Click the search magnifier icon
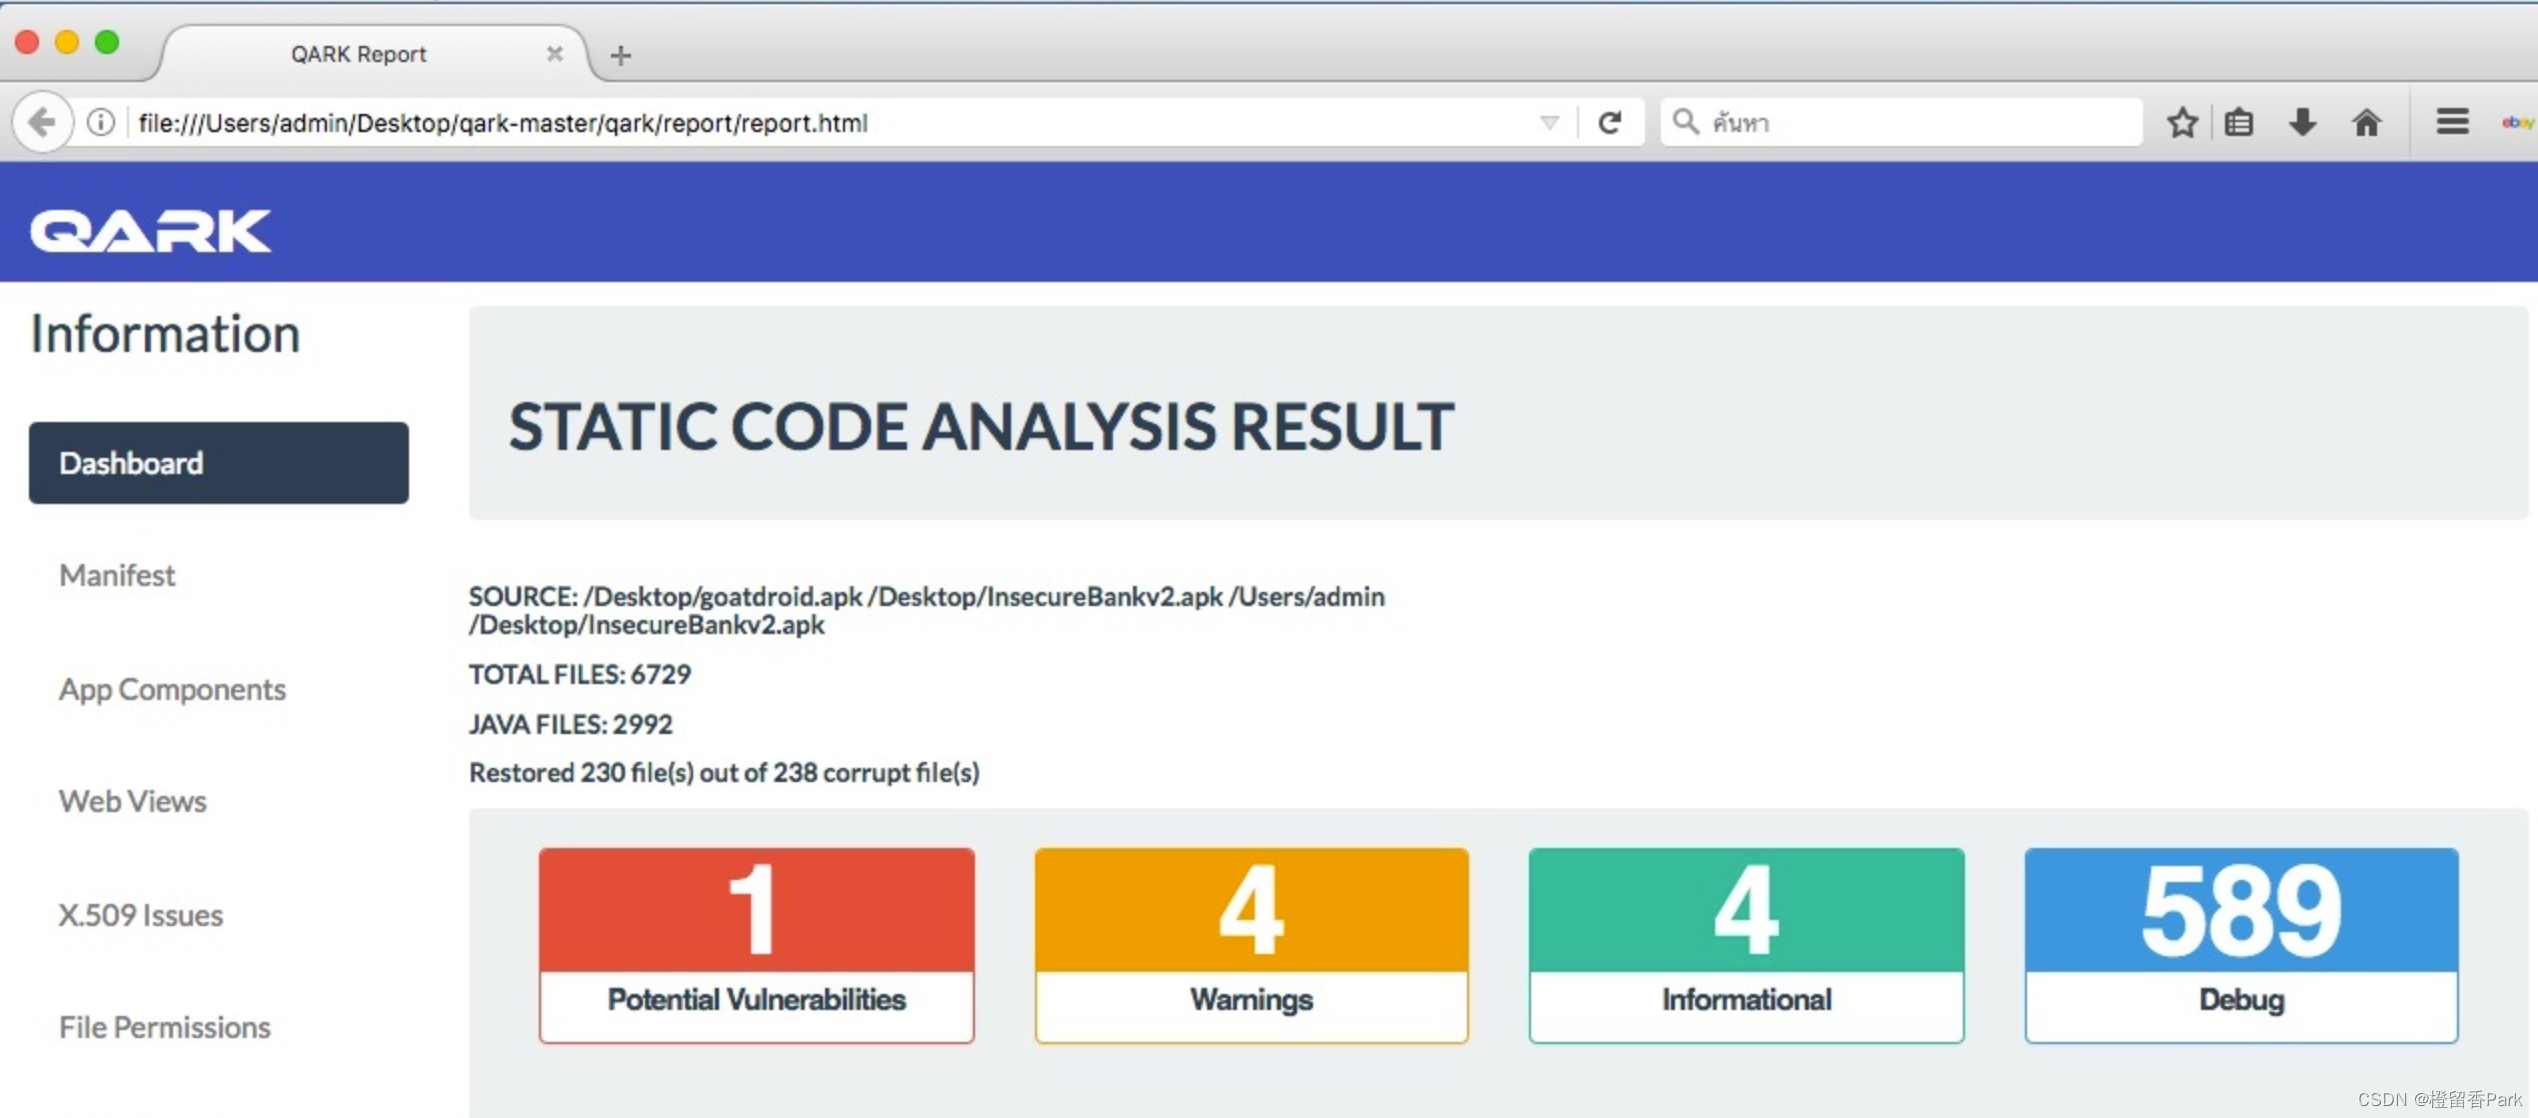Viewport: 2538px width, 1118px height. pyautogui.click(x=1685, y=122)
